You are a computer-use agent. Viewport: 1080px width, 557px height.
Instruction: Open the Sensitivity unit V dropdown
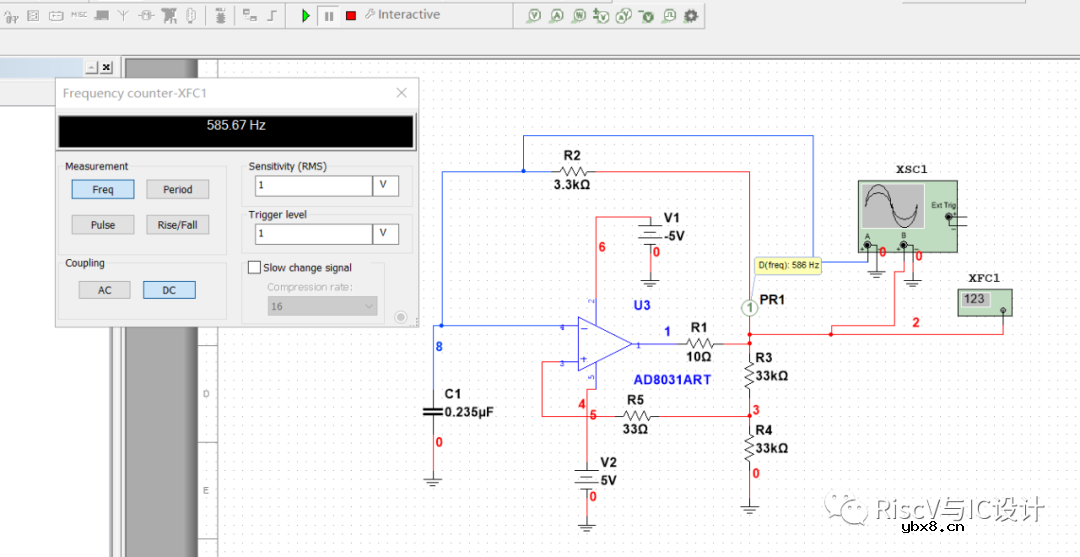[385, 186]
